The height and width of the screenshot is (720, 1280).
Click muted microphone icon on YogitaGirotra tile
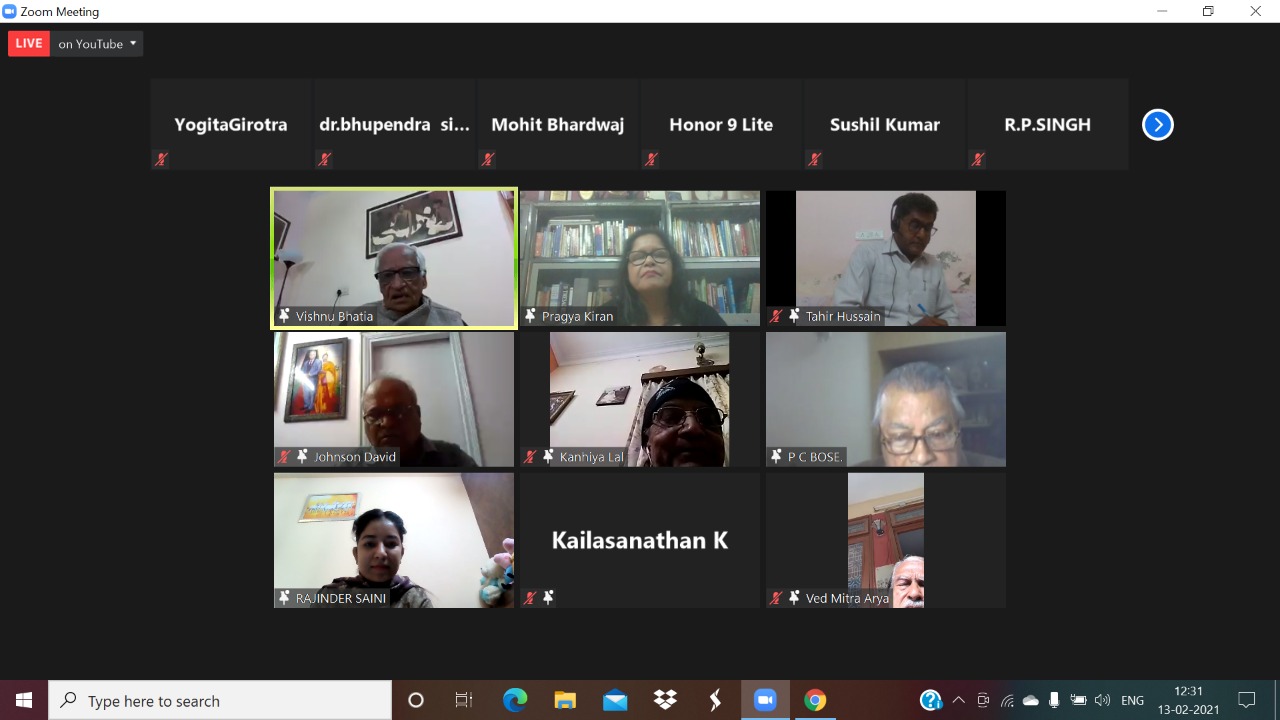point(161,159)
